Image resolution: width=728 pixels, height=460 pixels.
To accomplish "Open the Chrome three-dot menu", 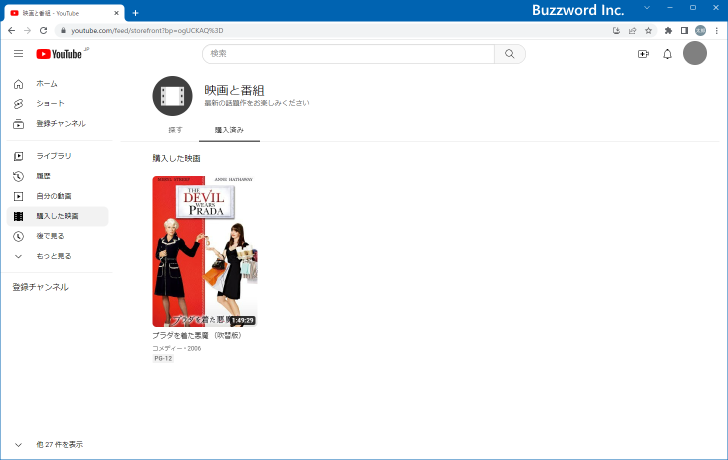I will click(717, 31).
